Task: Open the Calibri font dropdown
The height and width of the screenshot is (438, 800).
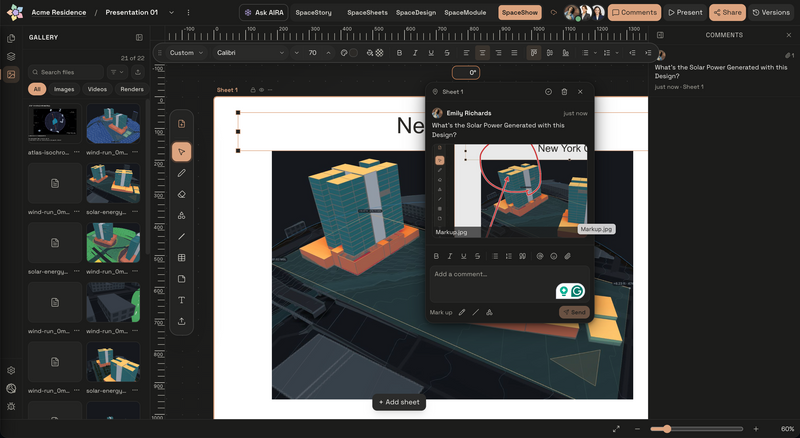Action: tap(249, 53)
